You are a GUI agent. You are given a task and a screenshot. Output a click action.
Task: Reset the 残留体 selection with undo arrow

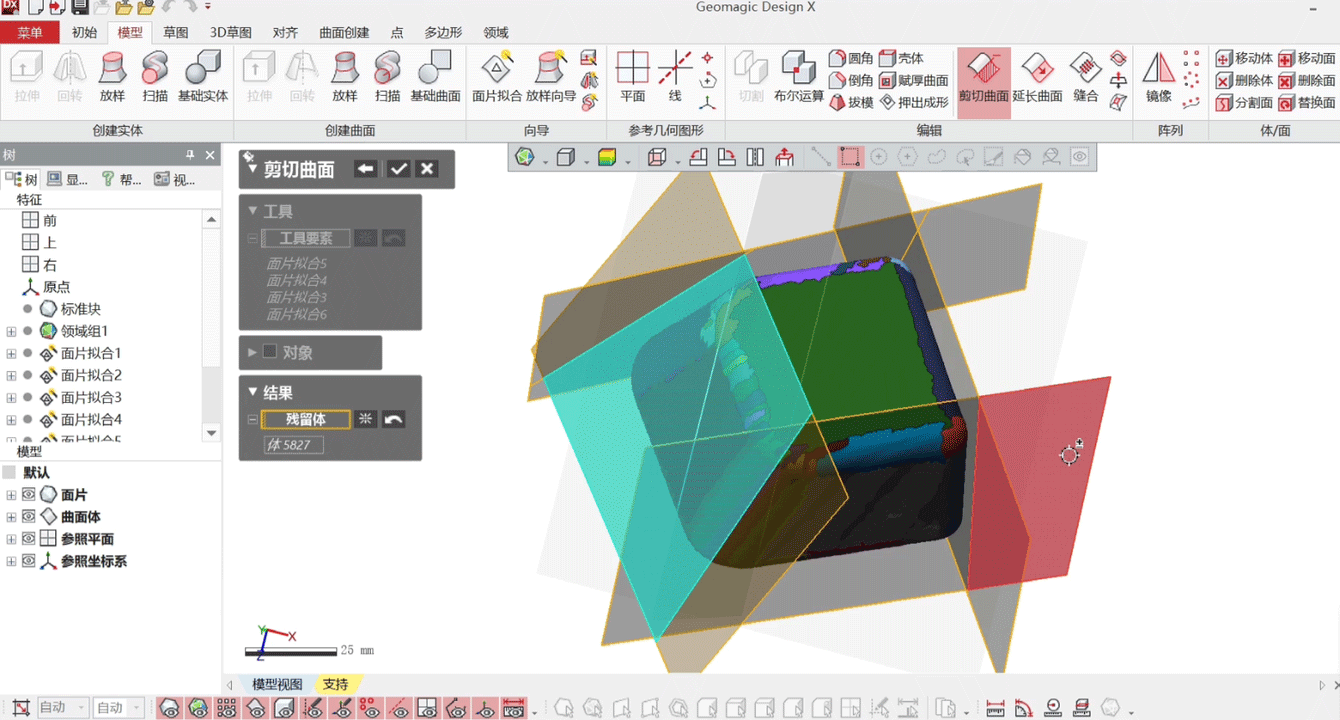393,419
